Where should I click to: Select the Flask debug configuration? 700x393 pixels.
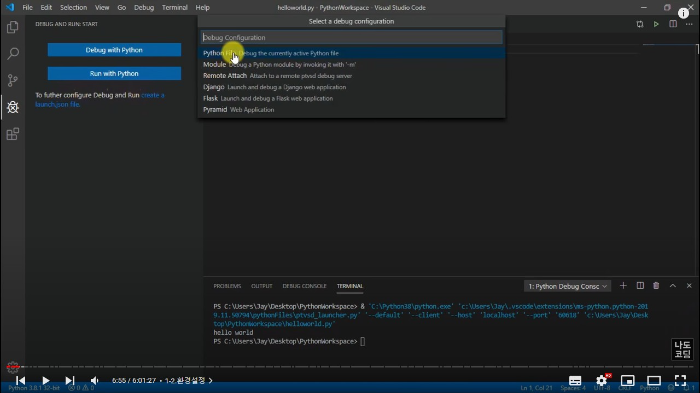coord(352,98)
